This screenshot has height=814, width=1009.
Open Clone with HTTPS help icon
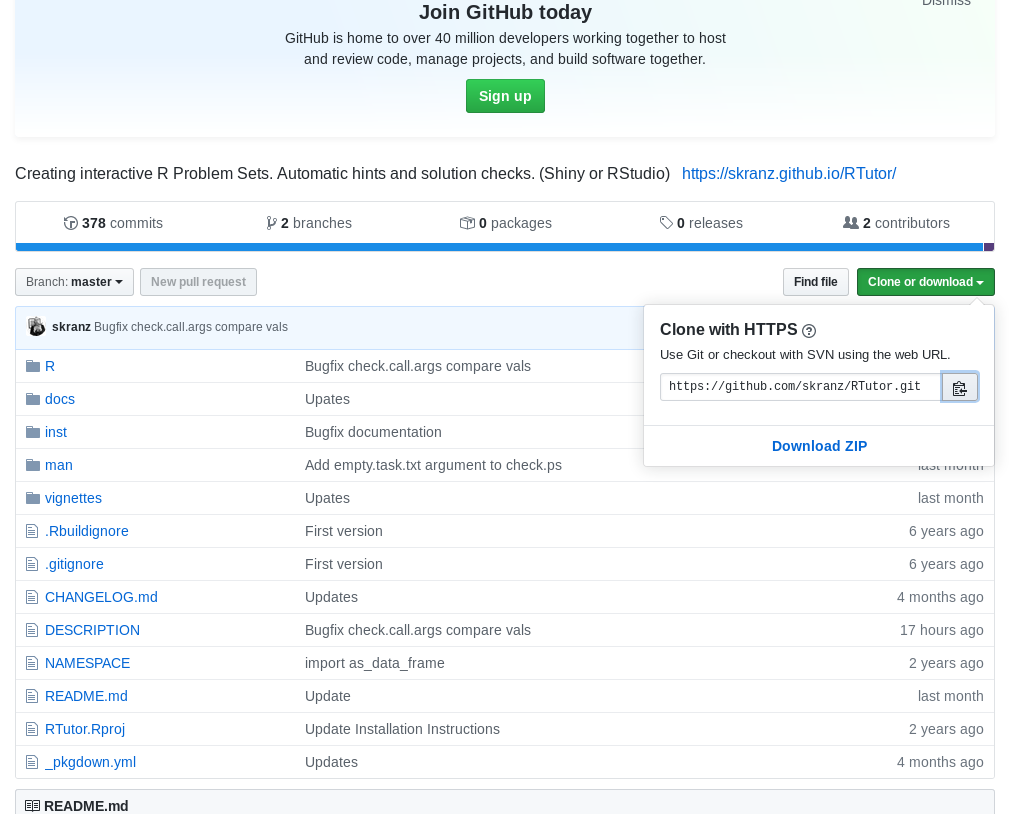(x=809, y=331)
